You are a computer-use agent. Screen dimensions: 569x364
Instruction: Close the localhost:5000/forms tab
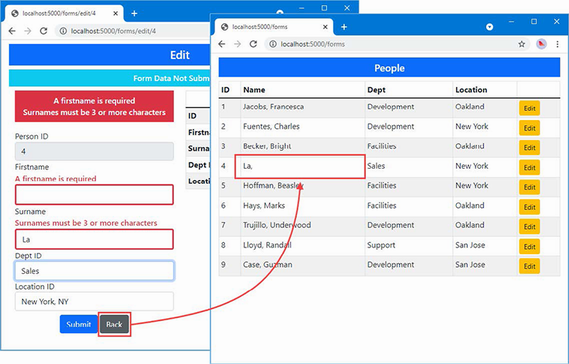[x=325, y=27]
